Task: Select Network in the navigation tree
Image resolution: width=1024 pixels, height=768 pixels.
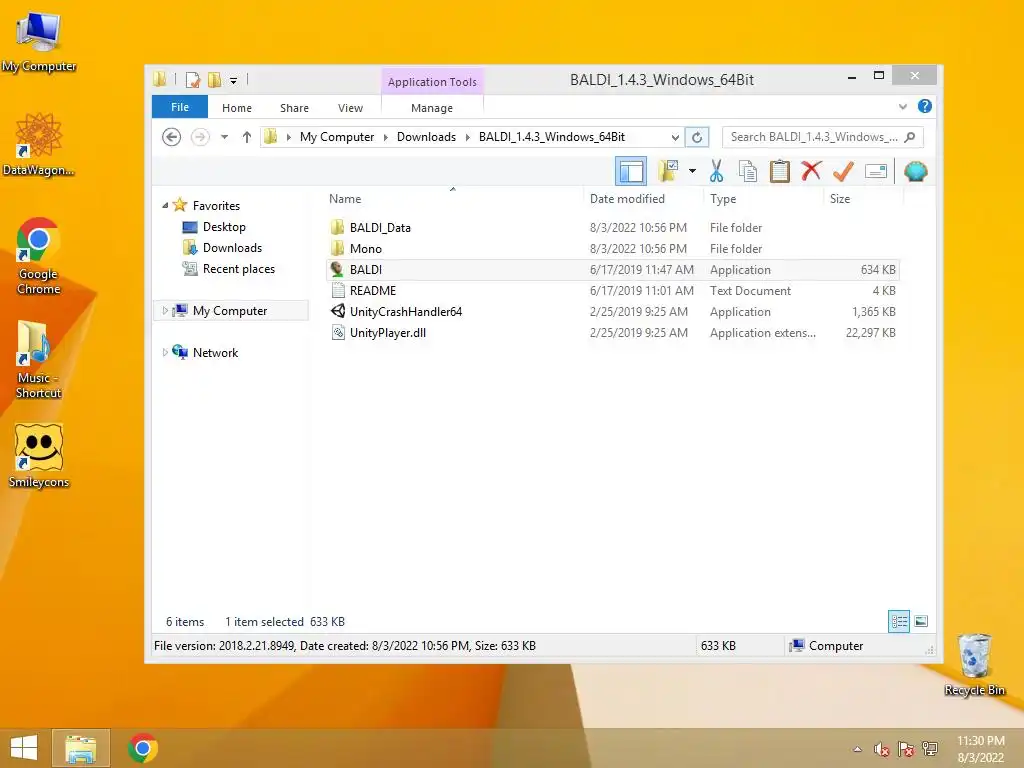Action: [215, 353]
